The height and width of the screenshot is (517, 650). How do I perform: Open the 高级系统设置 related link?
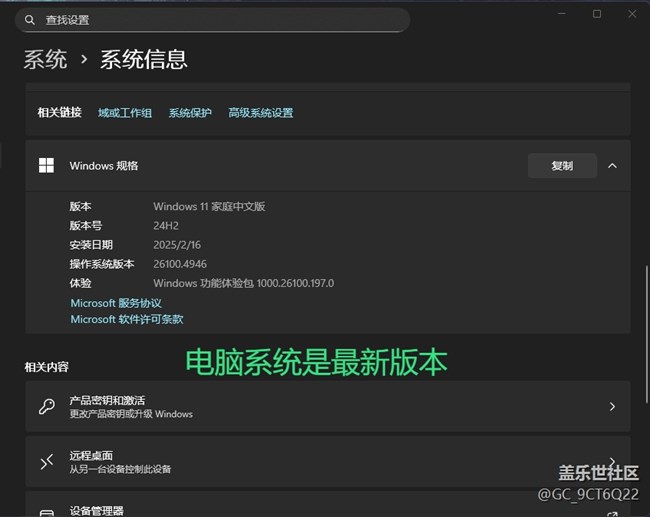(x=260, y=113)
